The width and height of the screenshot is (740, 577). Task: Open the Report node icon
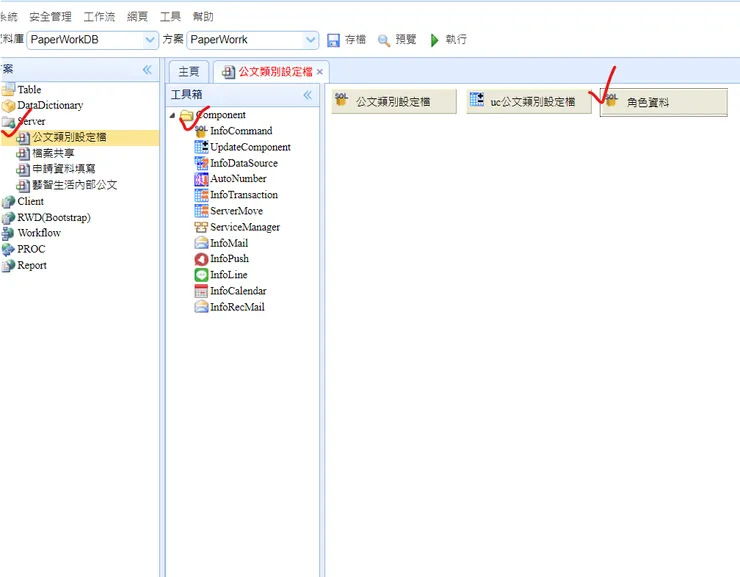pos(8,265)
